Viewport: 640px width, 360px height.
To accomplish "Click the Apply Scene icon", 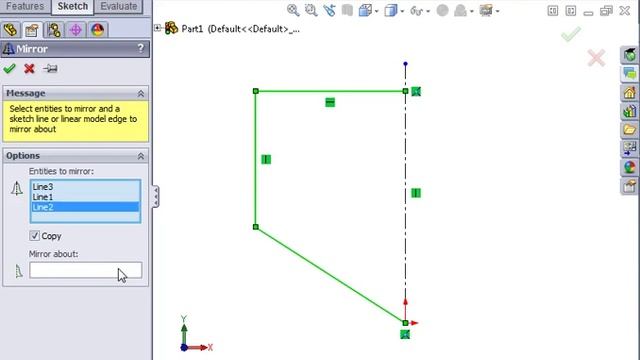I will click(460, 11).
